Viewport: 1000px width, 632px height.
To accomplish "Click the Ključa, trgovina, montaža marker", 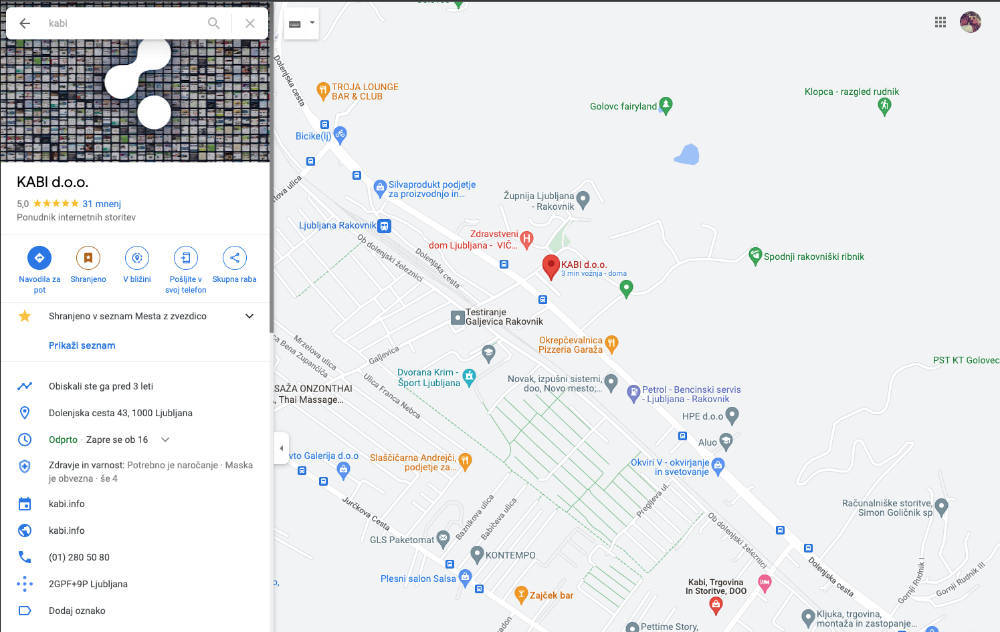I will pyautogui.click(x=808, y=617).
